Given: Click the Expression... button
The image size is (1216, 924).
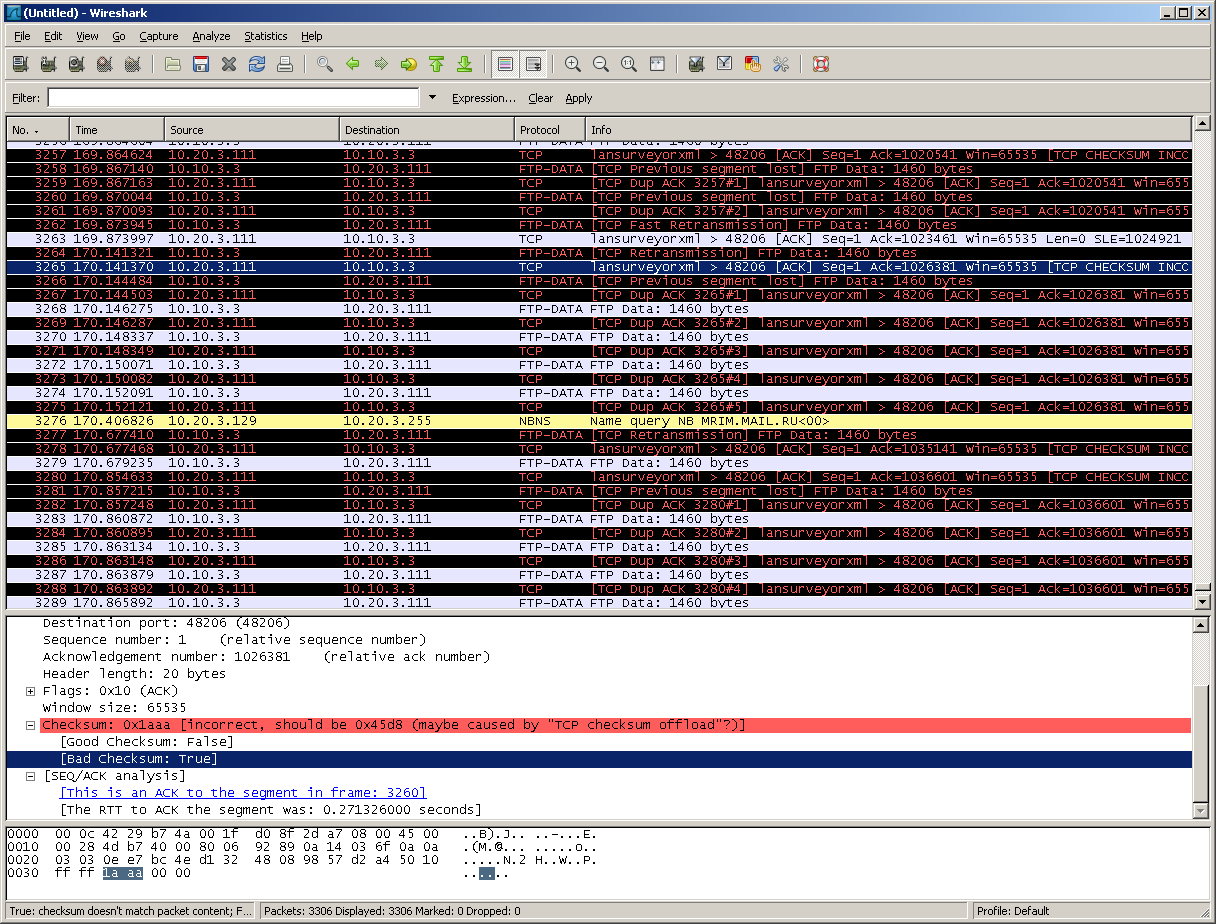Looking at the screenshot, I should click(483, 98).
